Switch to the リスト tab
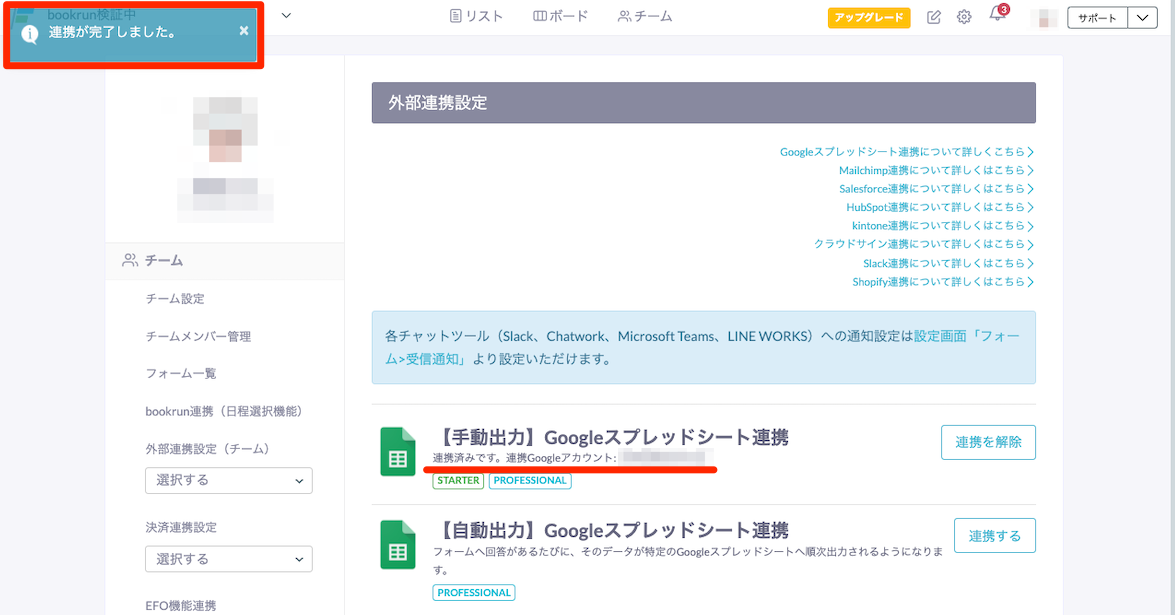This screenshot has width=1175, height=615. click(x=476, y=16)
